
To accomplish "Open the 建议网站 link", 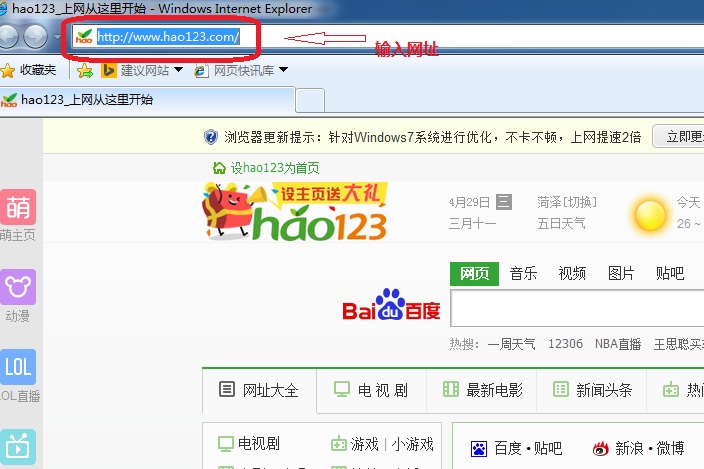I will [x=145, y=70].
